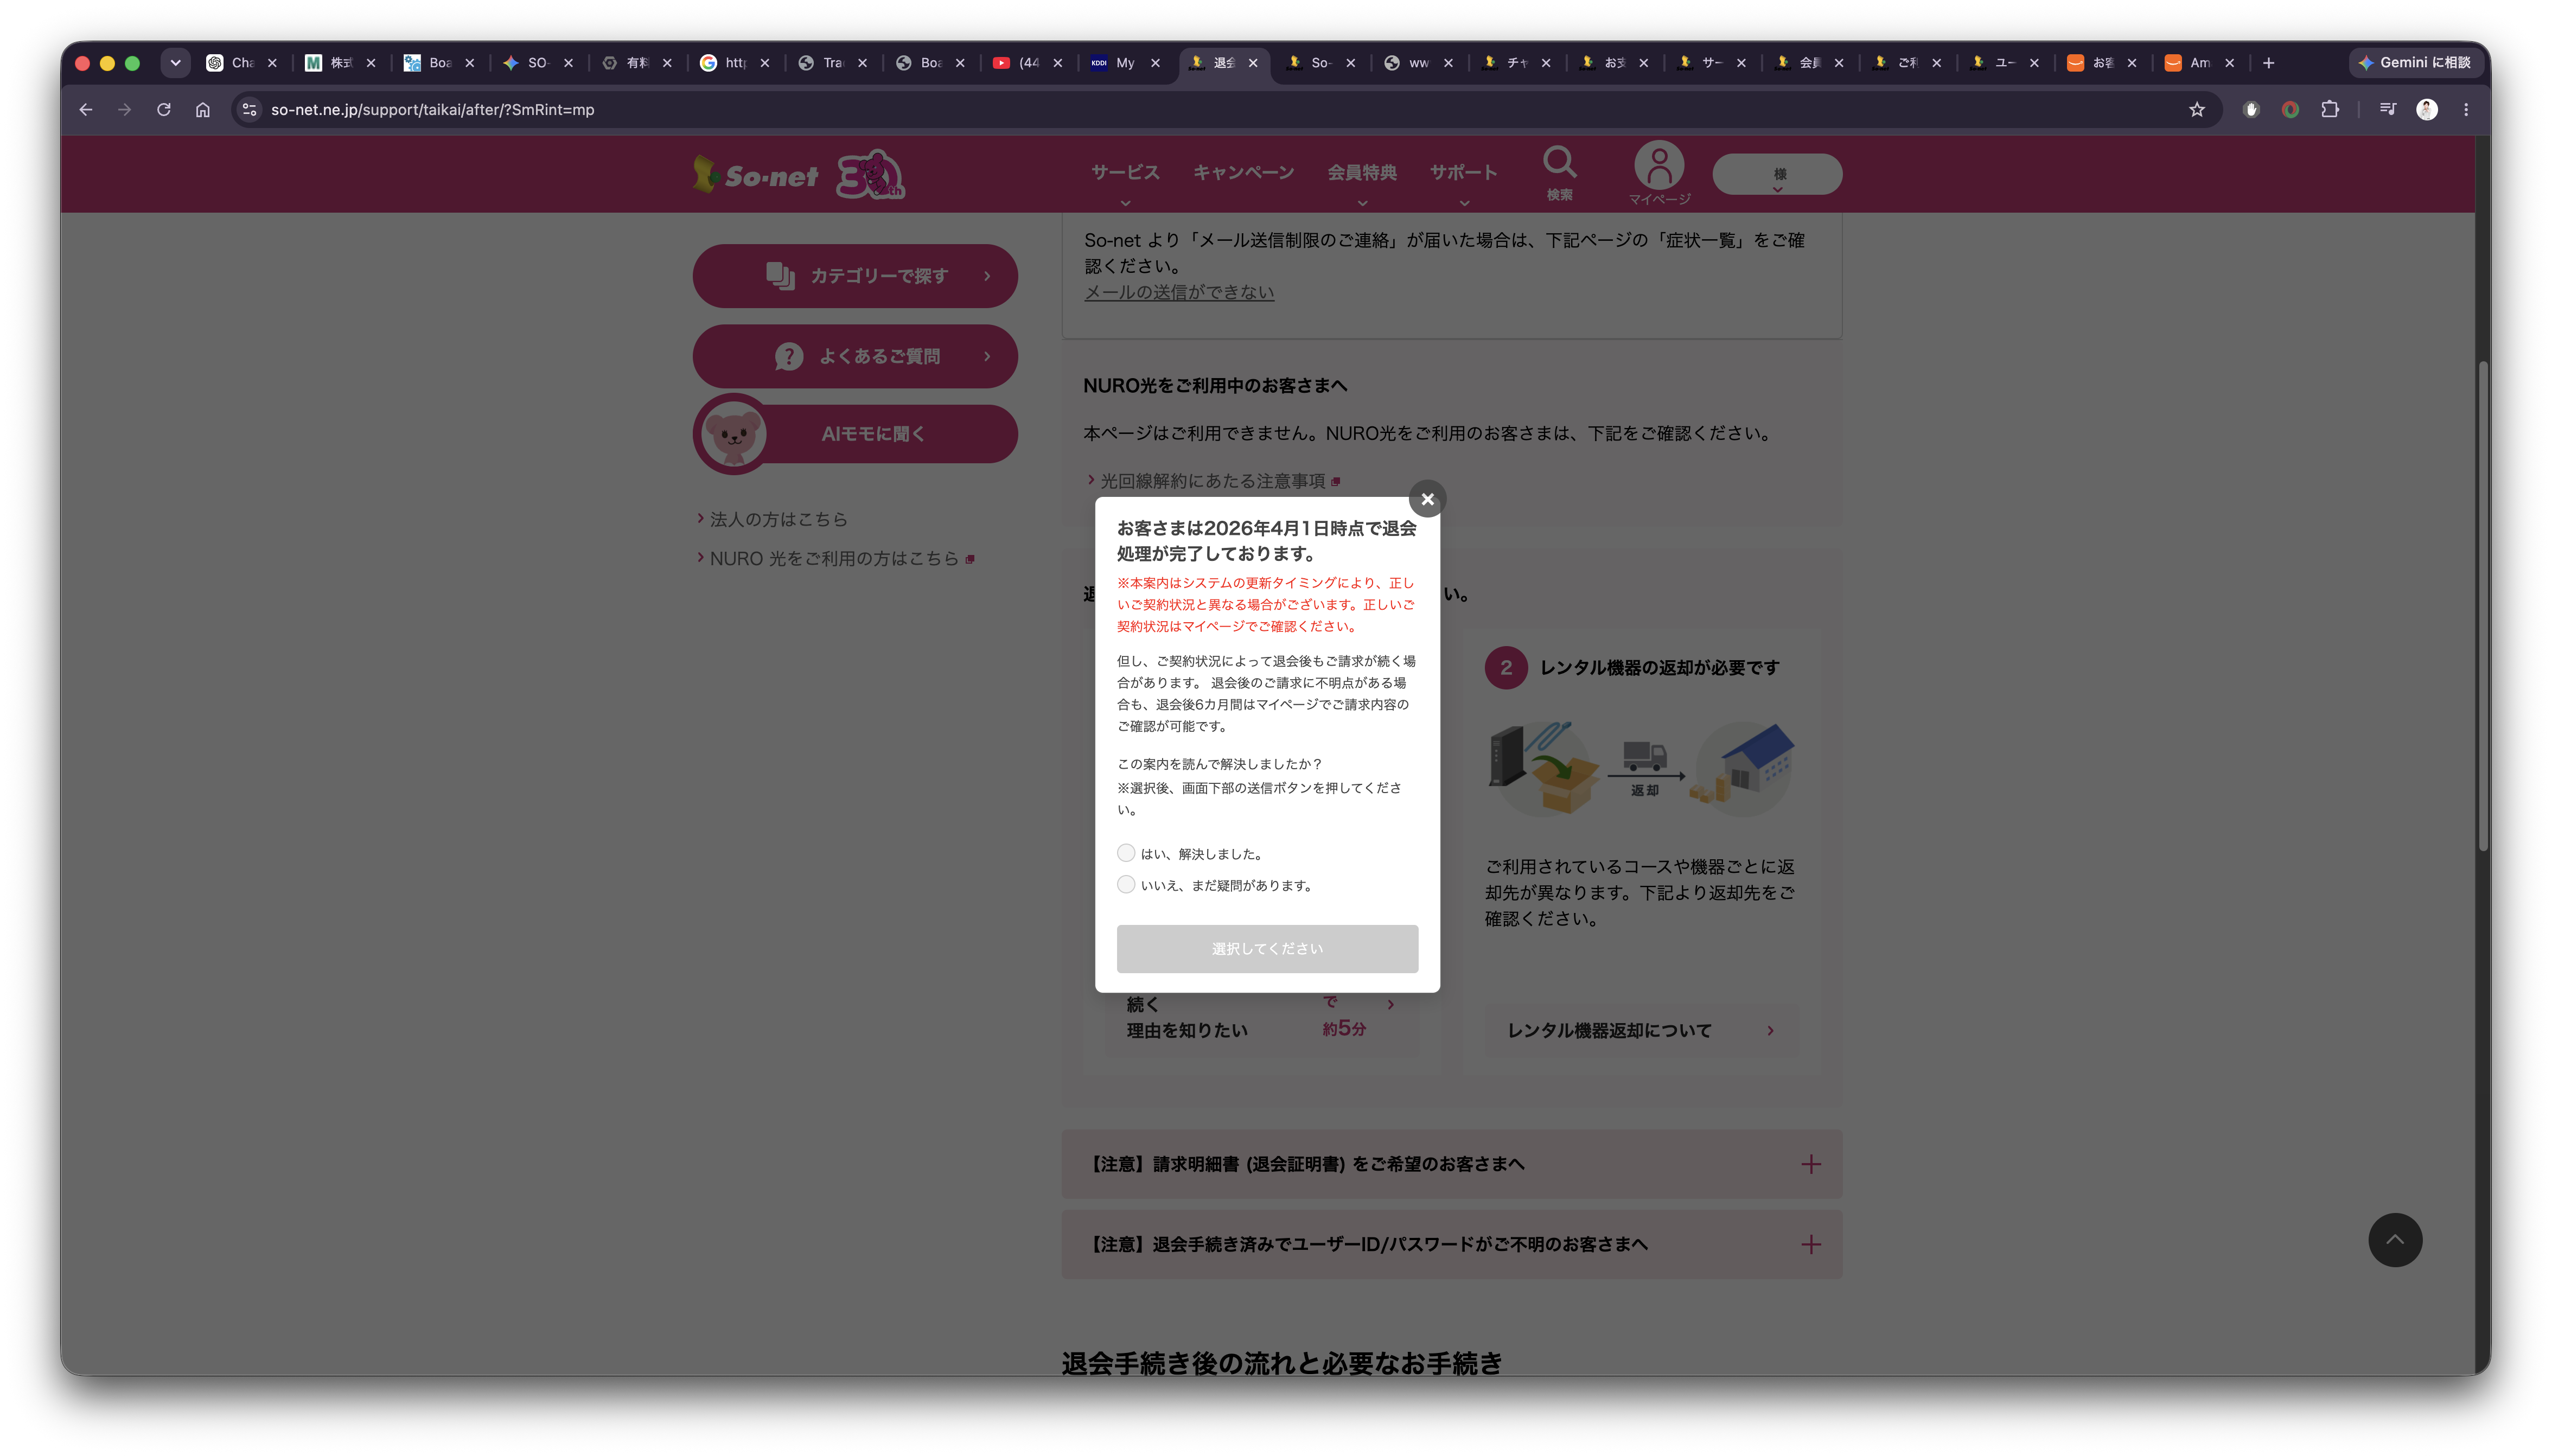The image size is (2552, 1456).
Task: Expand the ユーザーID/パスワードがご不明 accordion
Action: (x=1451, y=1244)
